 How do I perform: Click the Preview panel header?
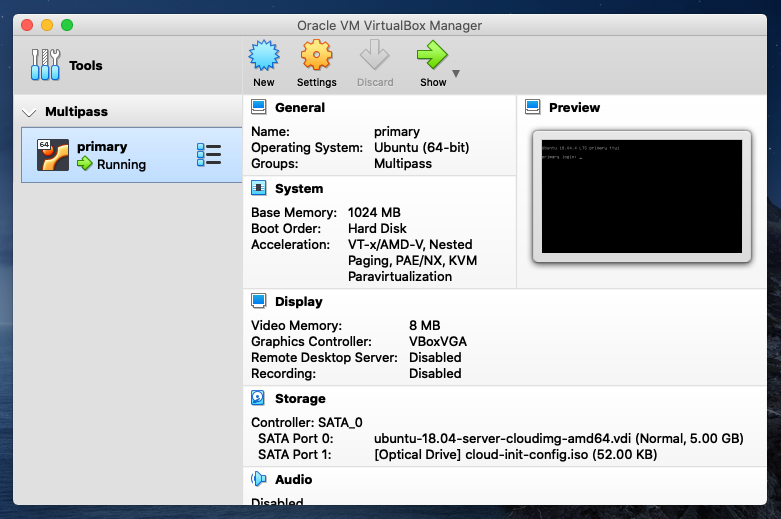(x=574, y=107)
